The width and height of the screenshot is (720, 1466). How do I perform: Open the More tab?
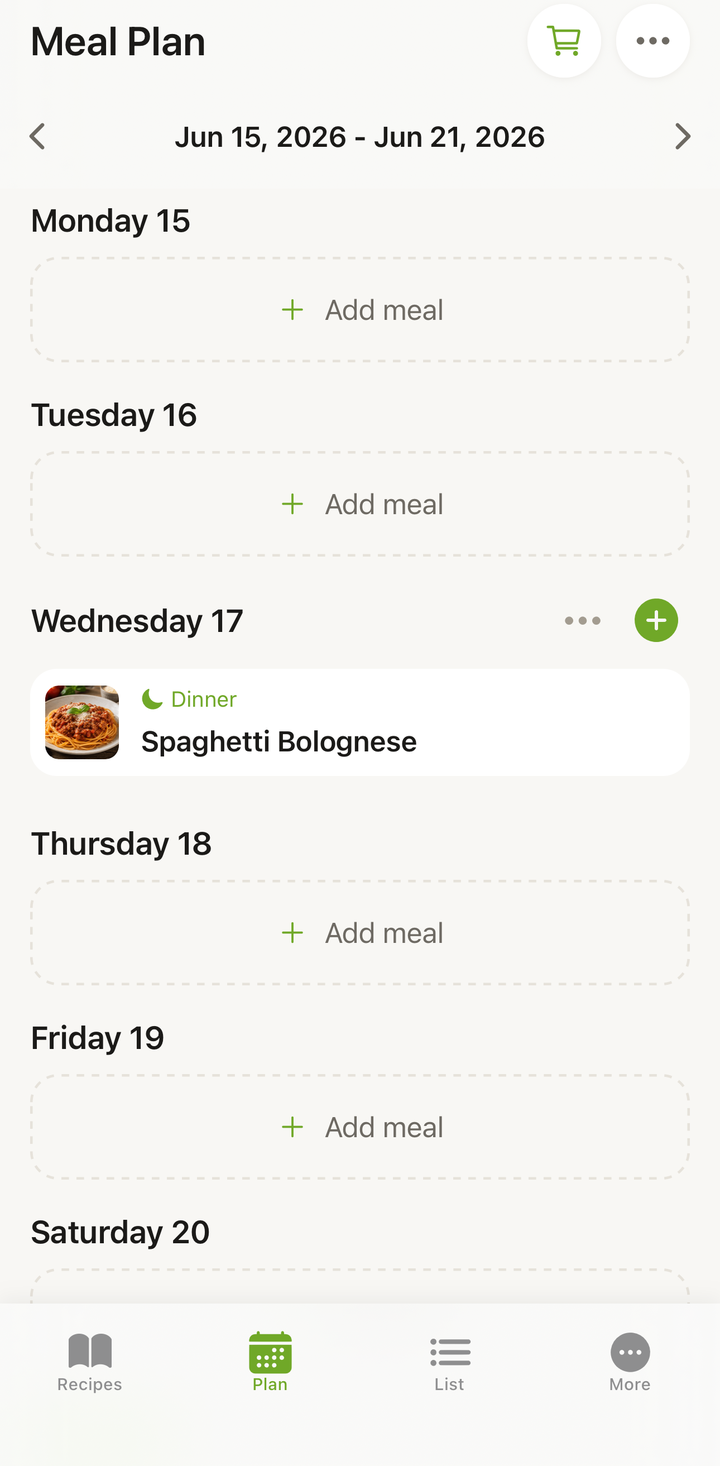(x=630, y=1362)
